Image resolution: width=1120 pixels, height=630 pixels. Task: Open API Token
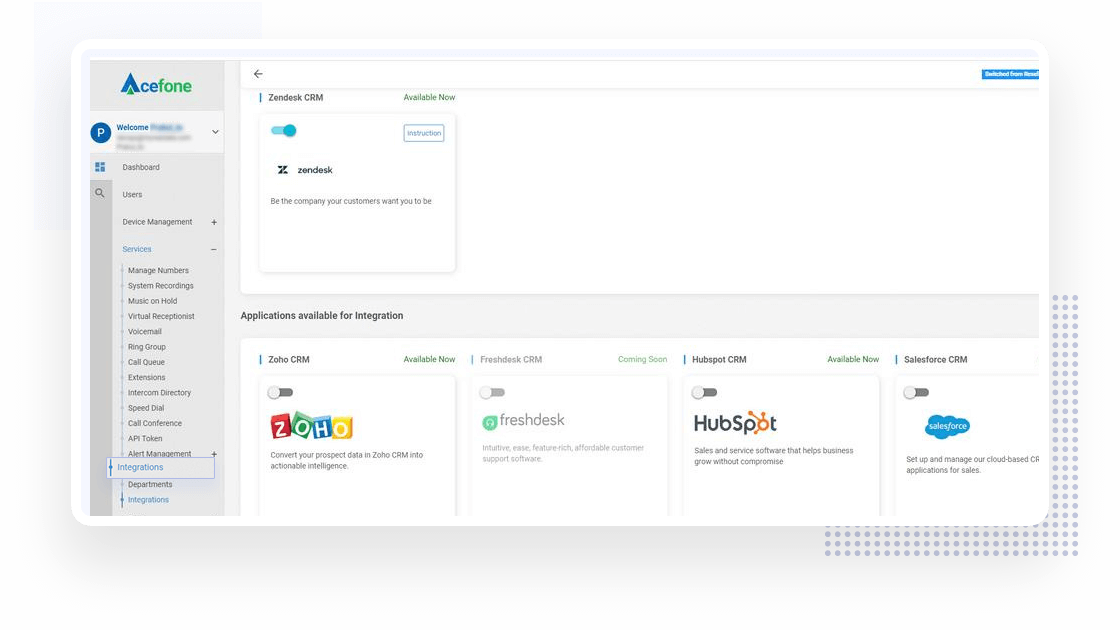(145, 439)
